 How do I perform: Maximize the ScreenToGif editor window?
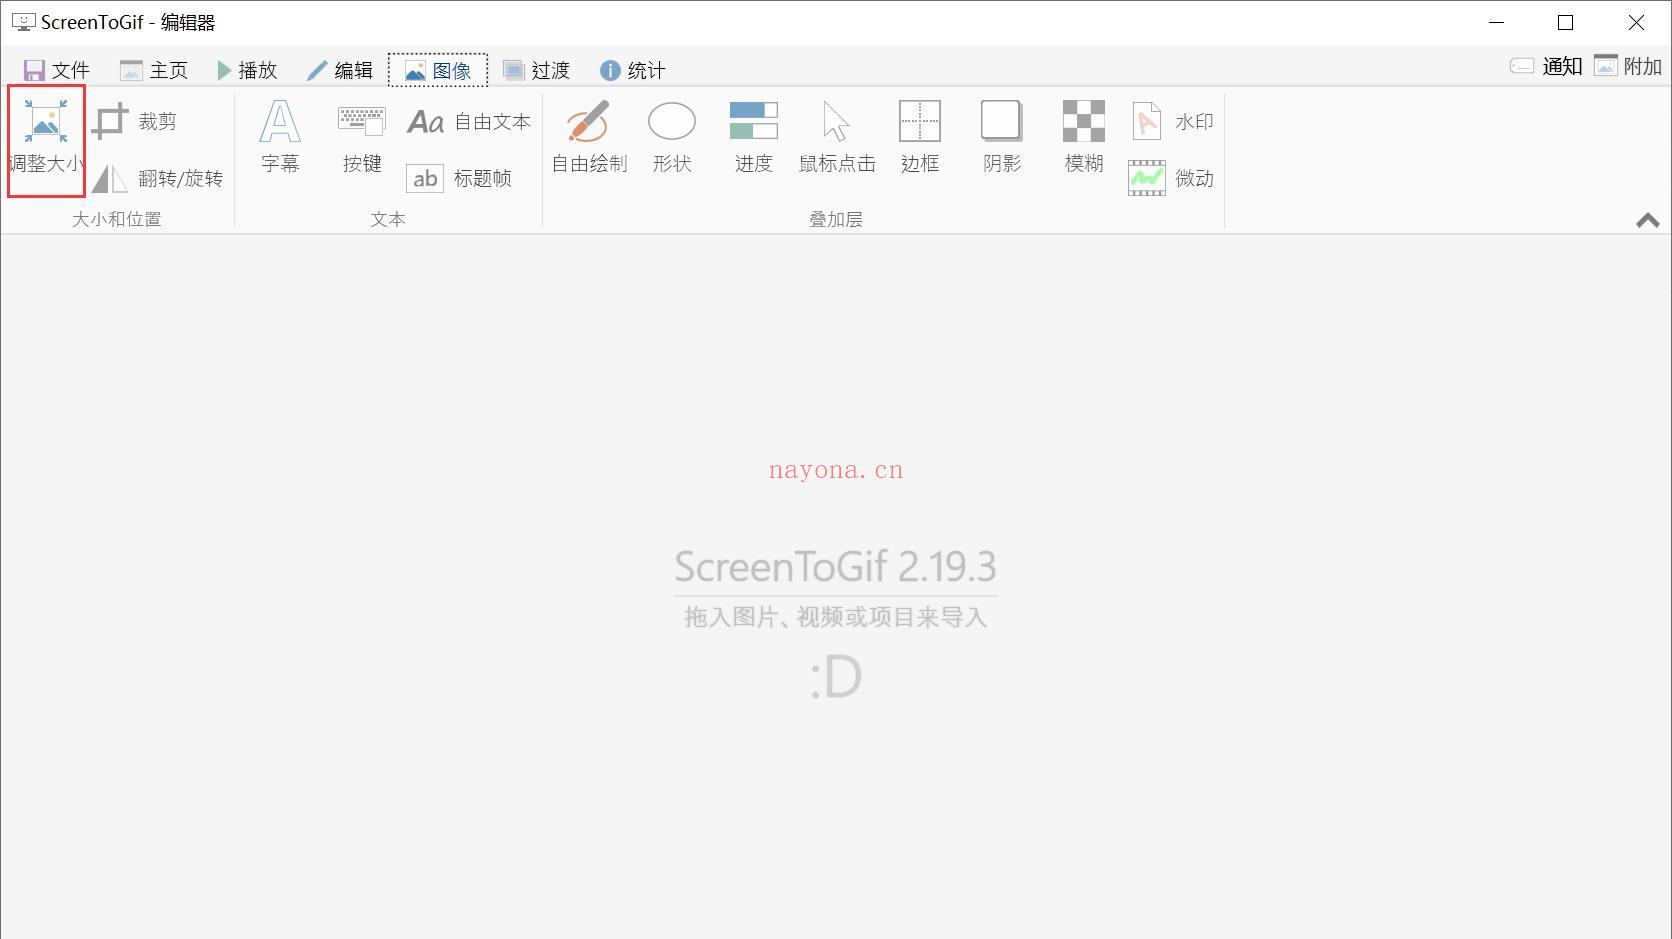click(1566, 22)
